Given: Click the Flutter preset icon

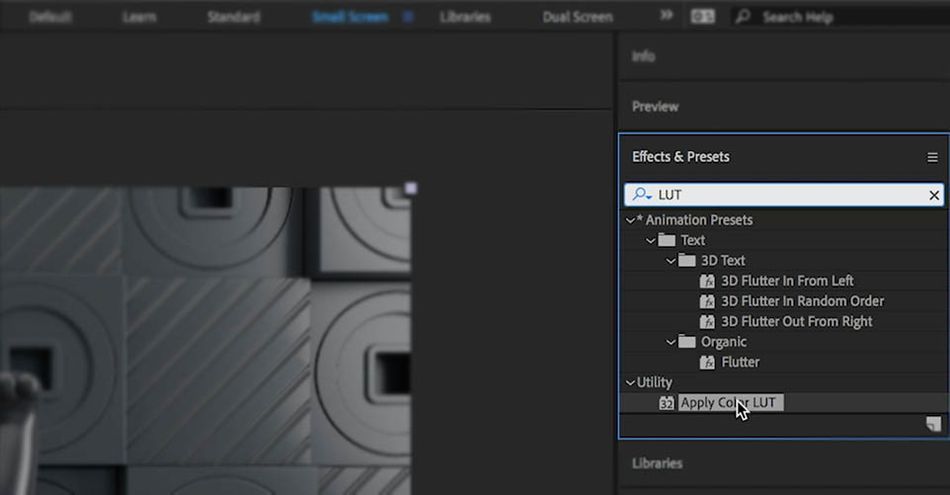Looking at the screenshot, I should [x=707, y=362].
